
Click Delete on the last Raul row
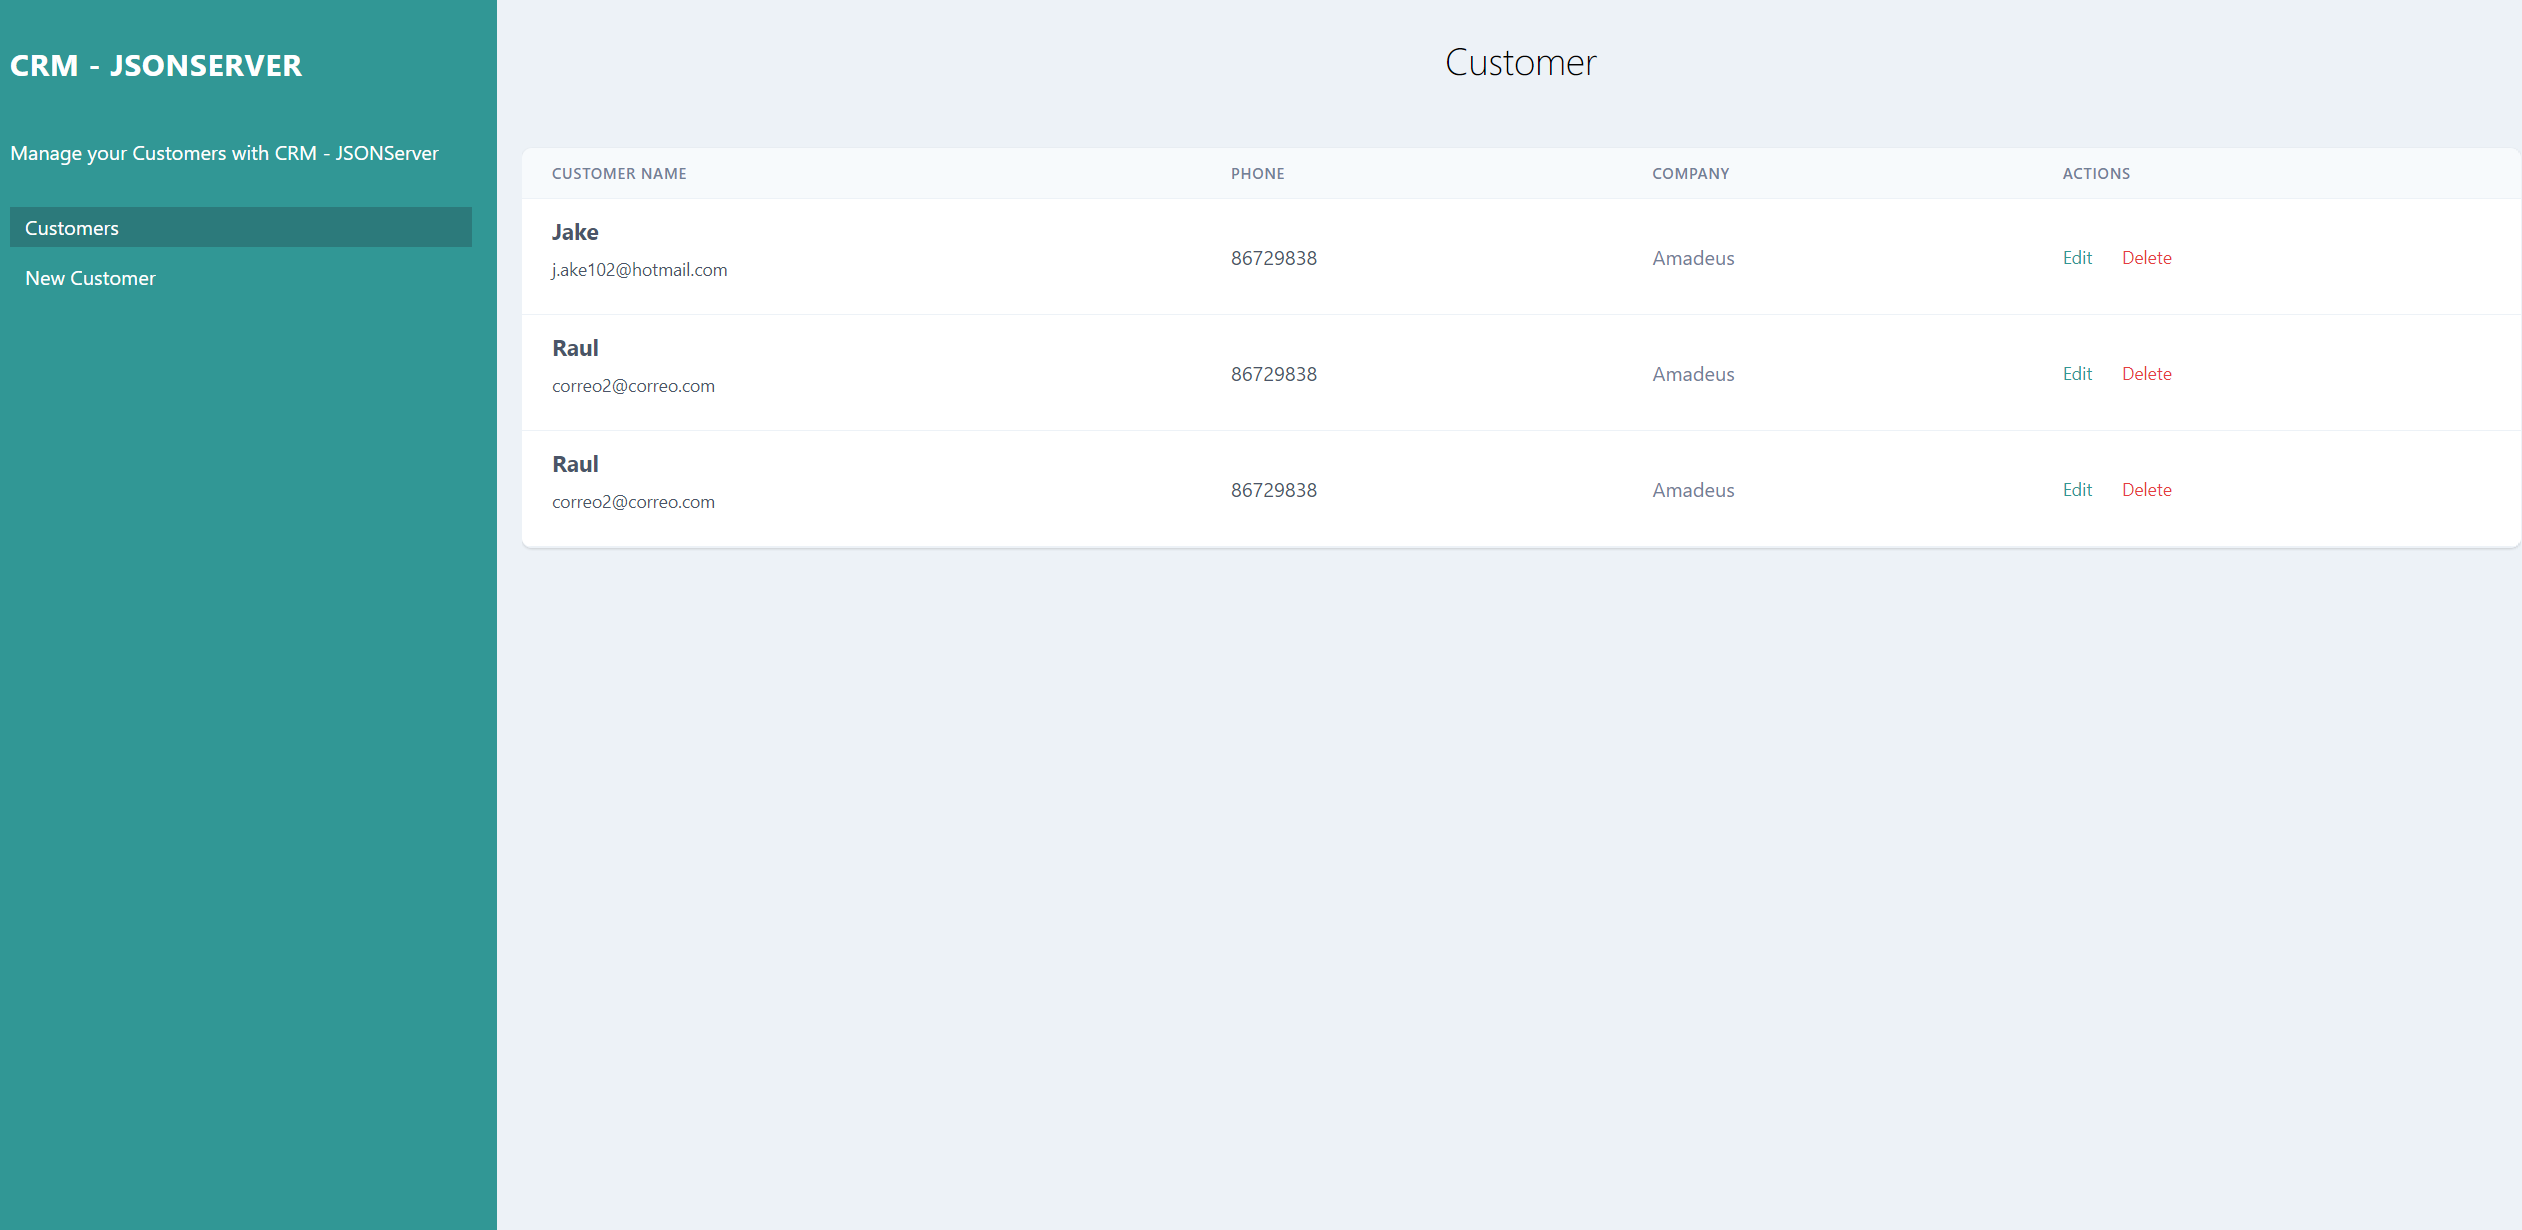(x=2146, y=490)
